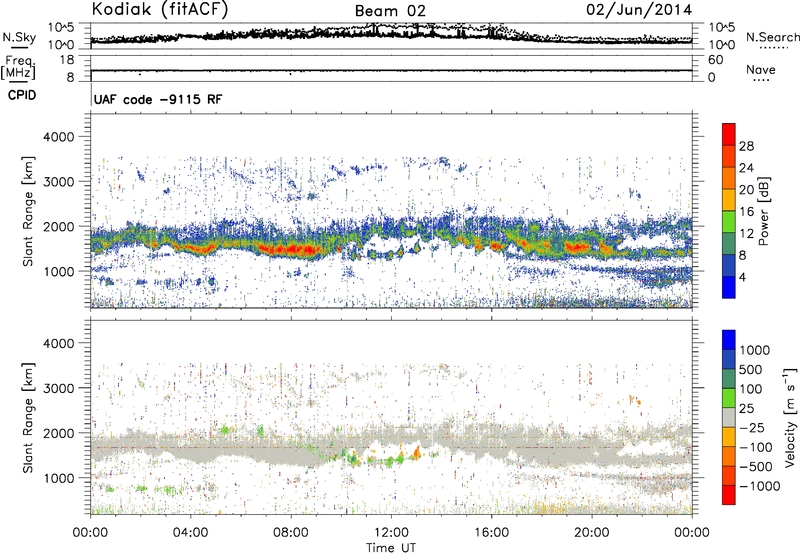
Task: Click the "N.Sky" legend label
Action: [x=19, y=37]
